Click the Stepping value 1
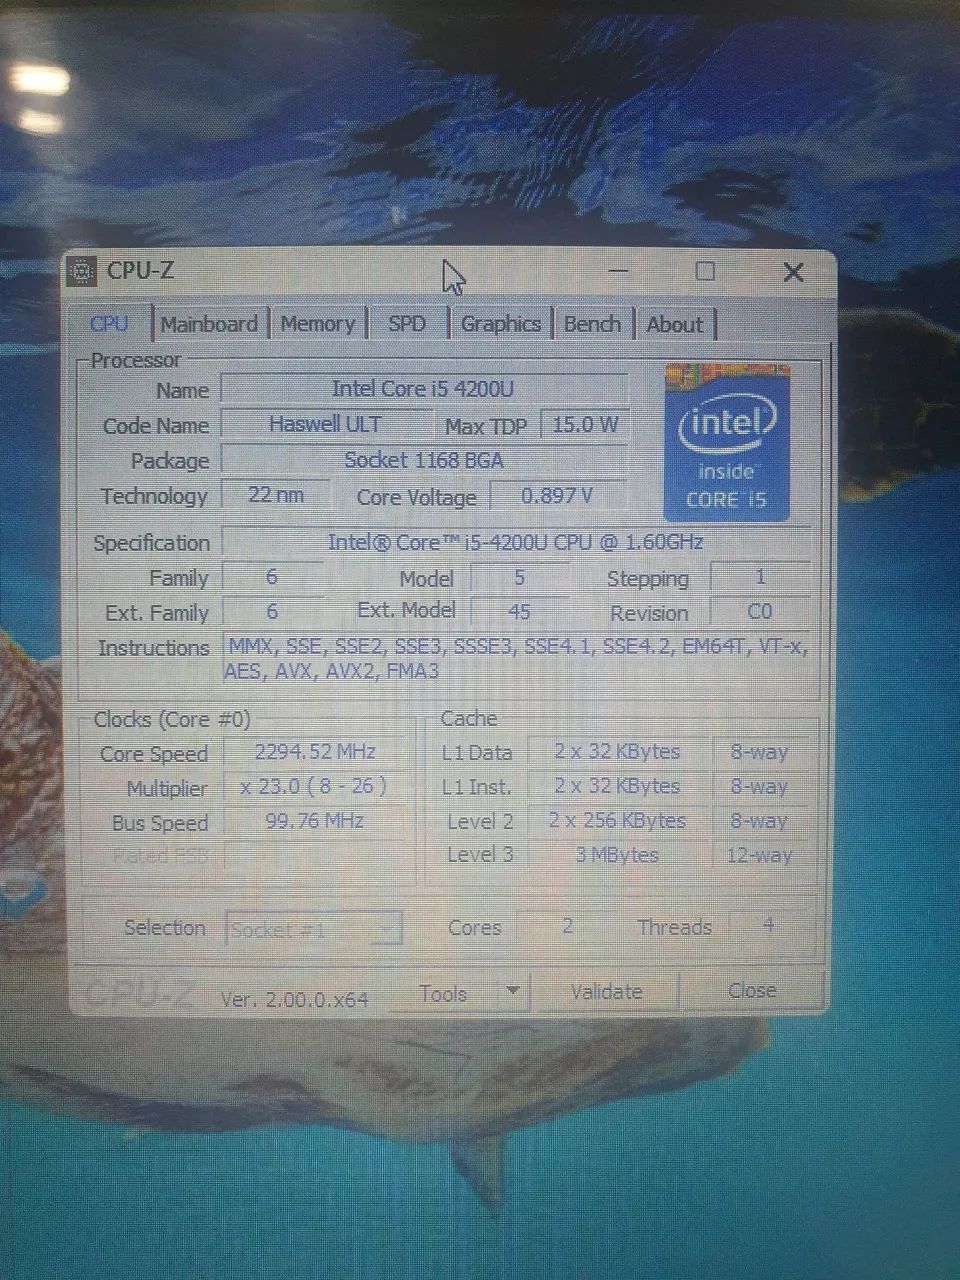The image size is (960, 1280). point(760,577)
